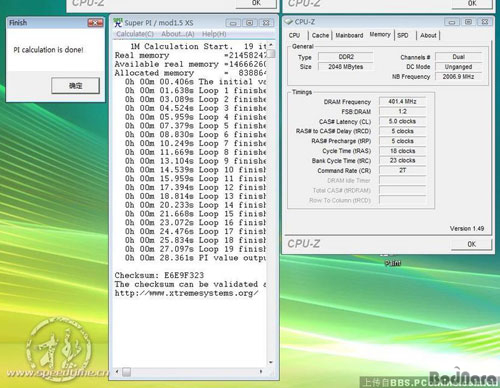Viewport: 500px width, 388px height.
Task: Click the RAS# Precharge (tRP) value field
Action: pyautogui.click(x=402, y=141)
